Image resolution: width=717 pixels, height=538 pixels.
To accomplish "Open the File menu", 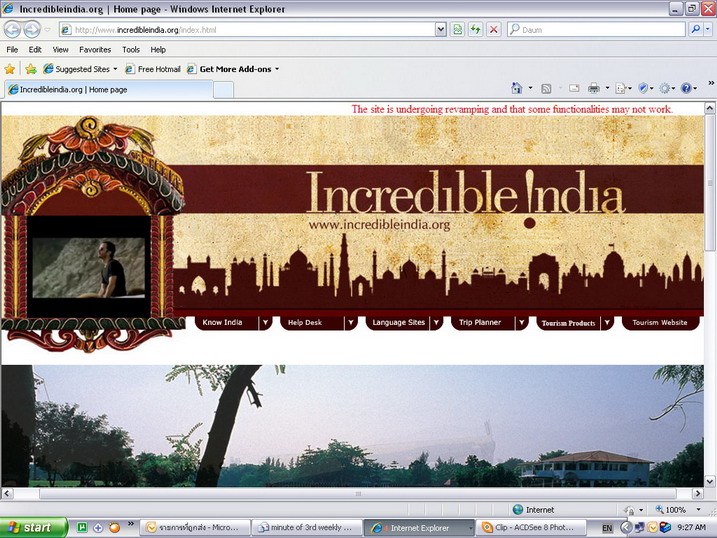I will point(12,49).
